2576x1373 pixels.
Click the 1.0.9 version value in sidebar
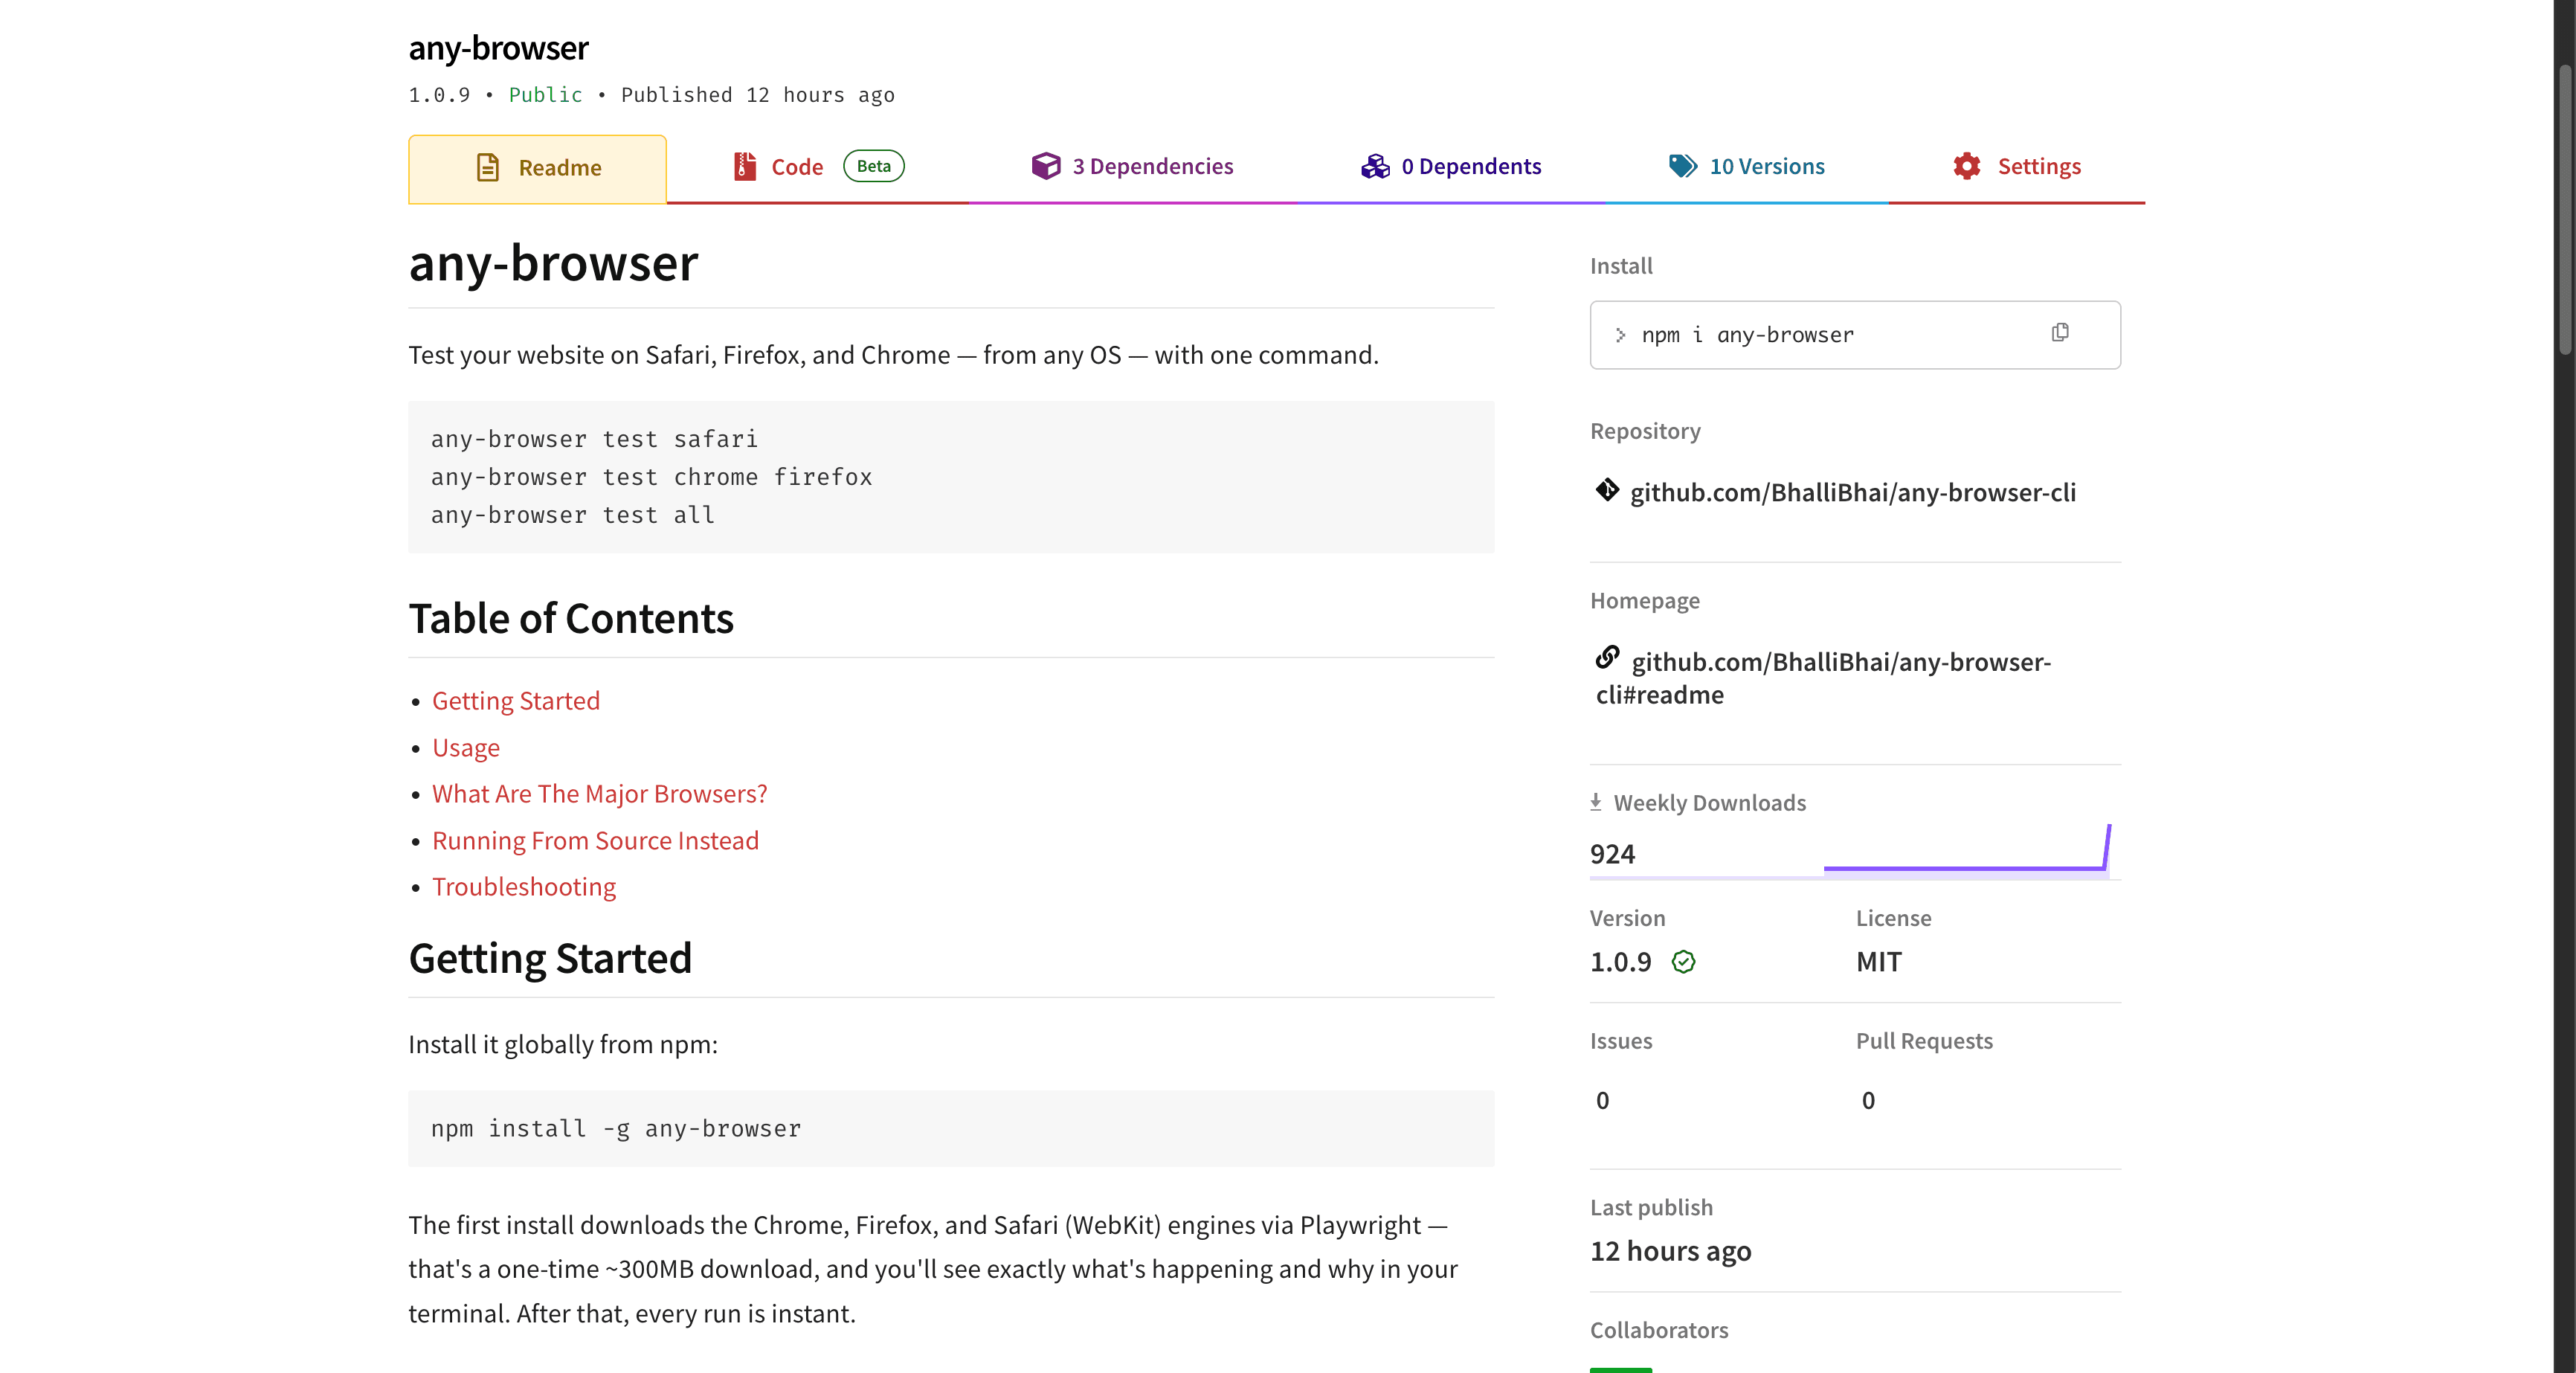(1620, 962)
